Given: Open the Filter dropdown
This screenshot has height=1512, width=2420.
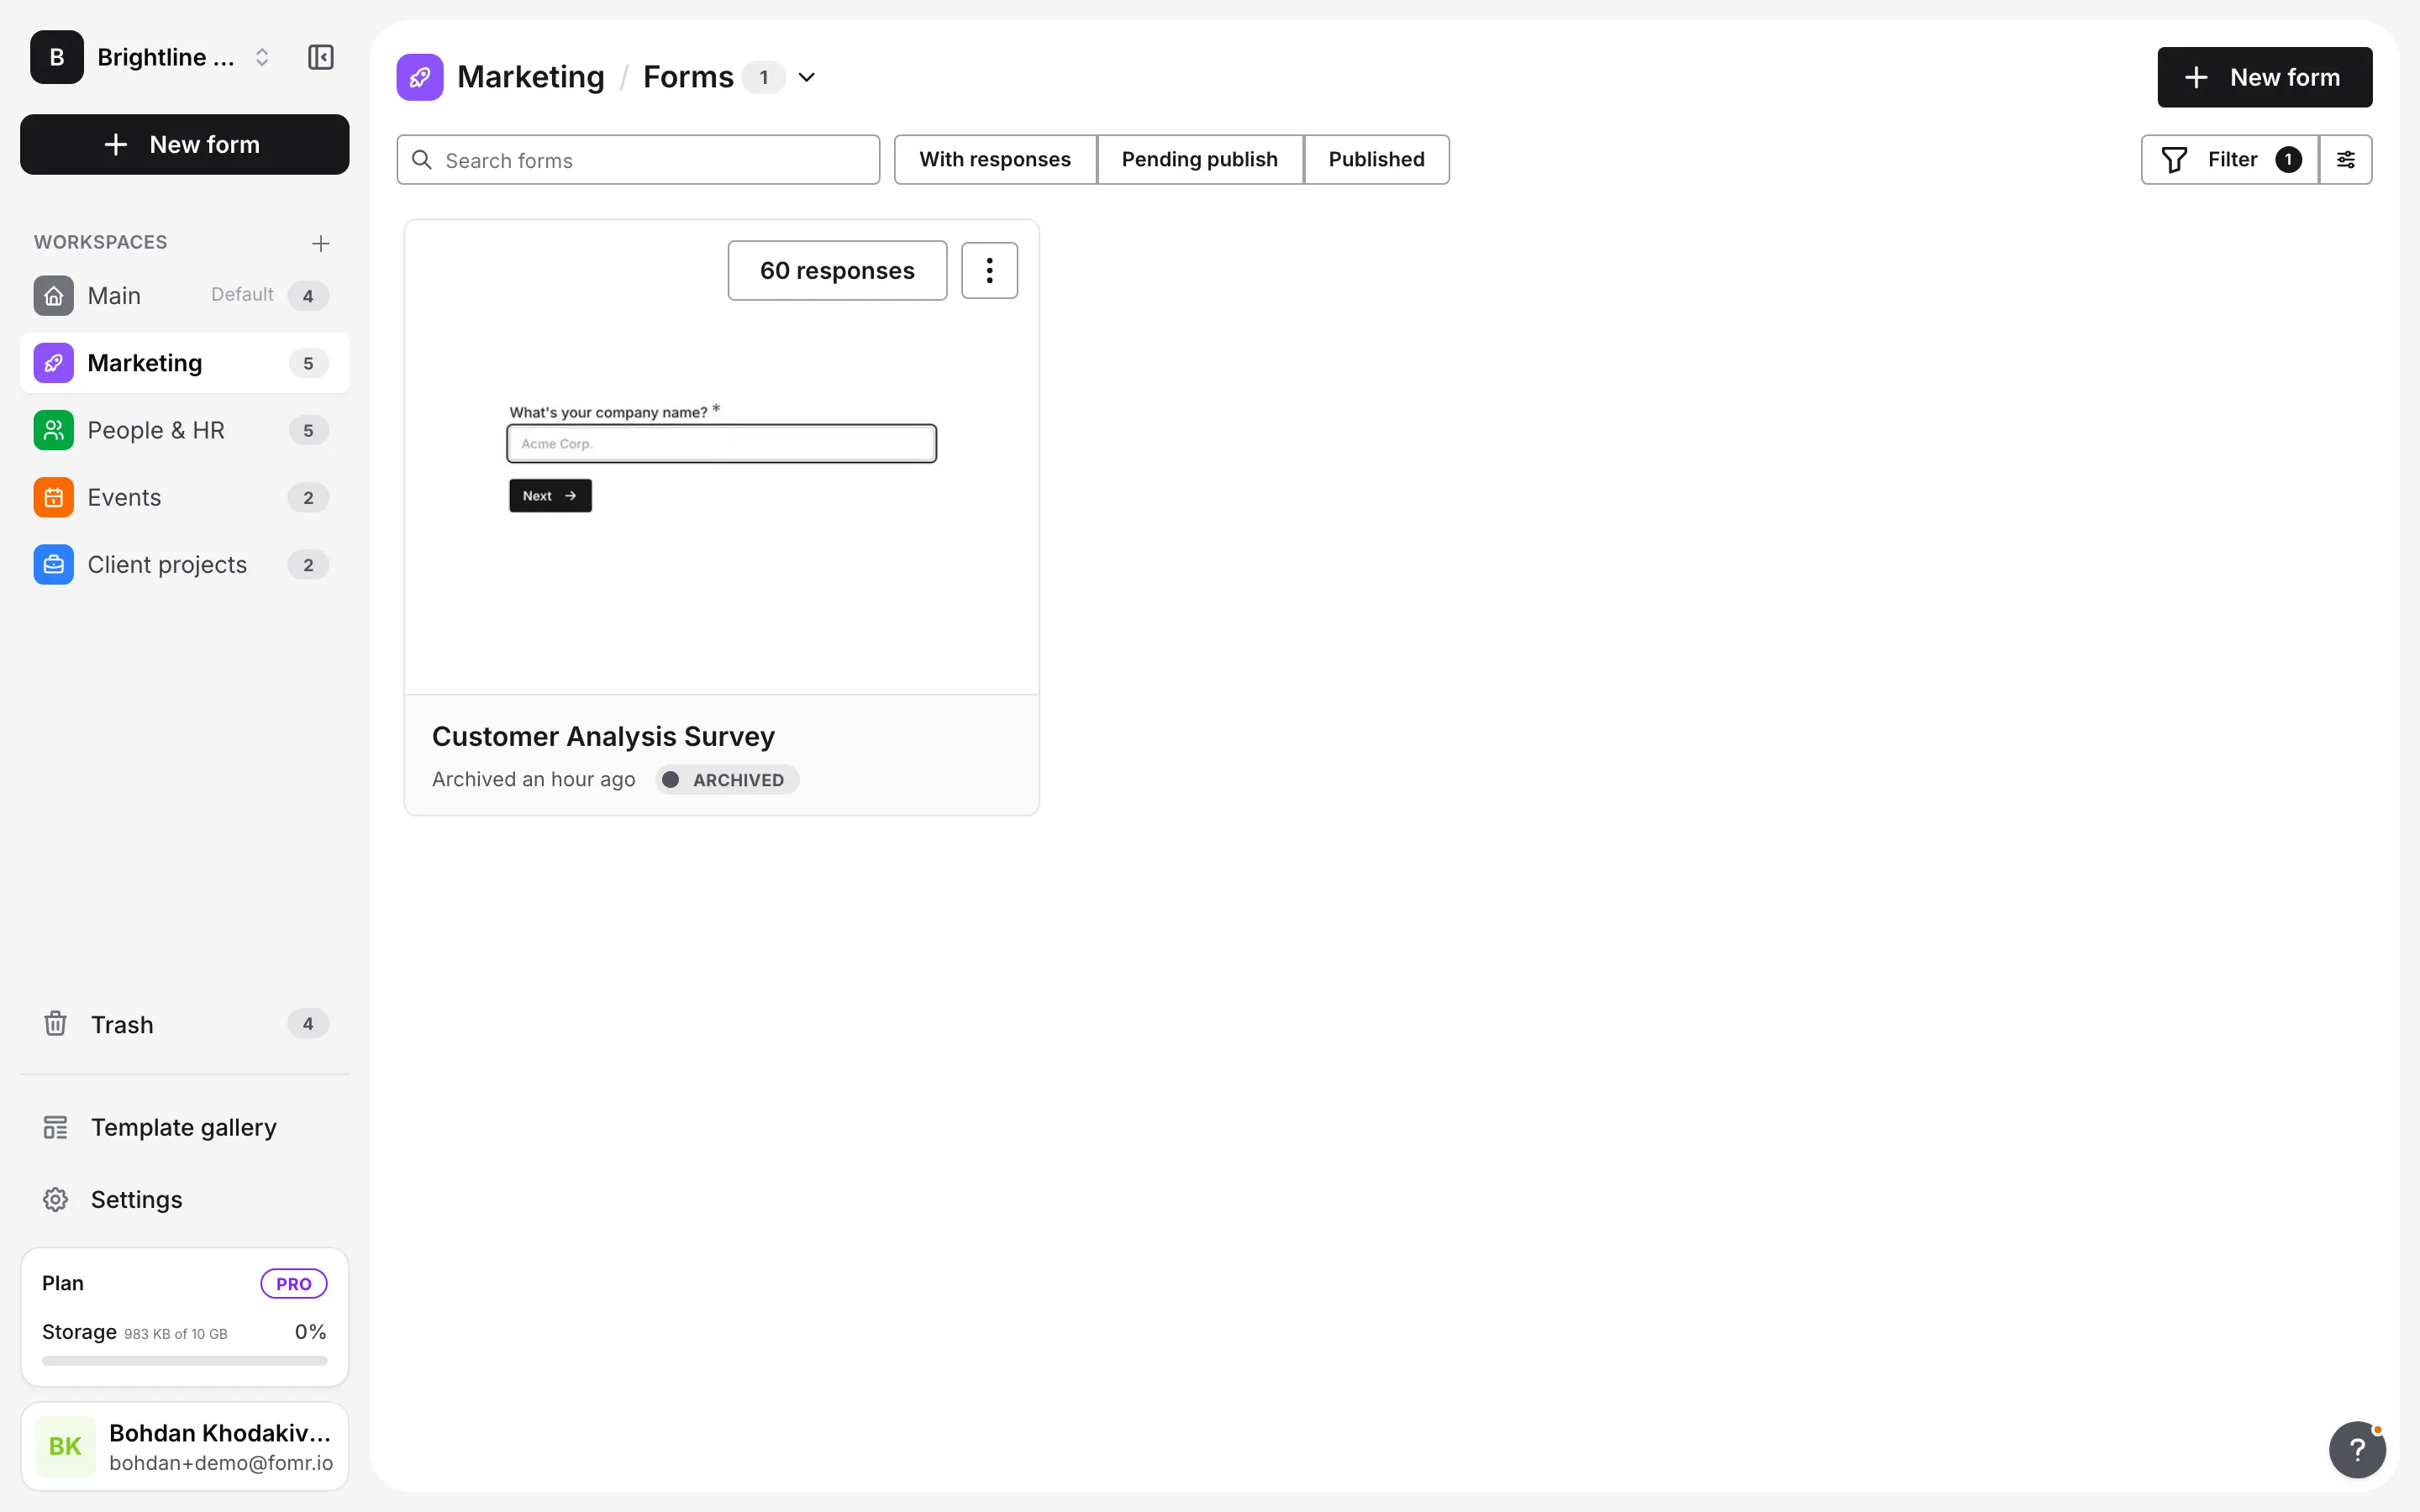Looking at the screenshot, I should coord(2229,159).
